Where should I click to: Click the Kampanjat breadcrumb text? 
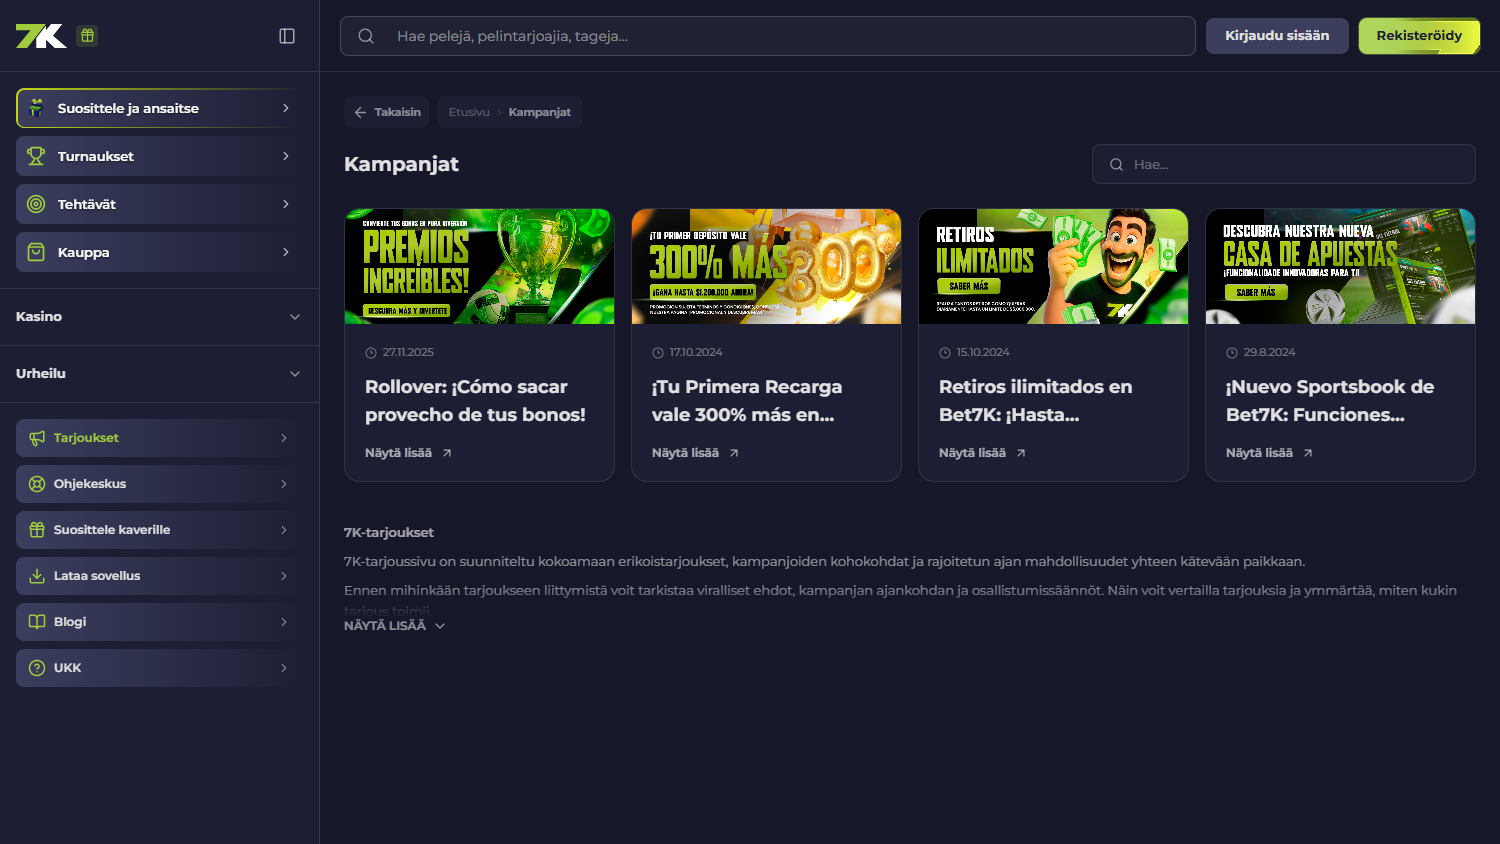click(540, 112)
